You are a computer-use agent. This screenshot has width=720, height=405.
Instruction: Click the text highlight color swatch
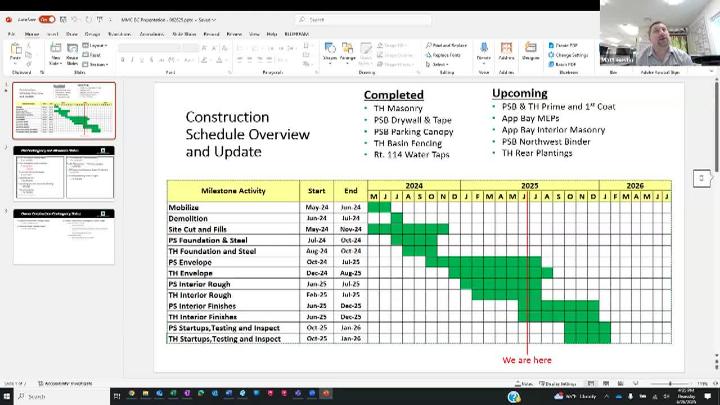204,60
